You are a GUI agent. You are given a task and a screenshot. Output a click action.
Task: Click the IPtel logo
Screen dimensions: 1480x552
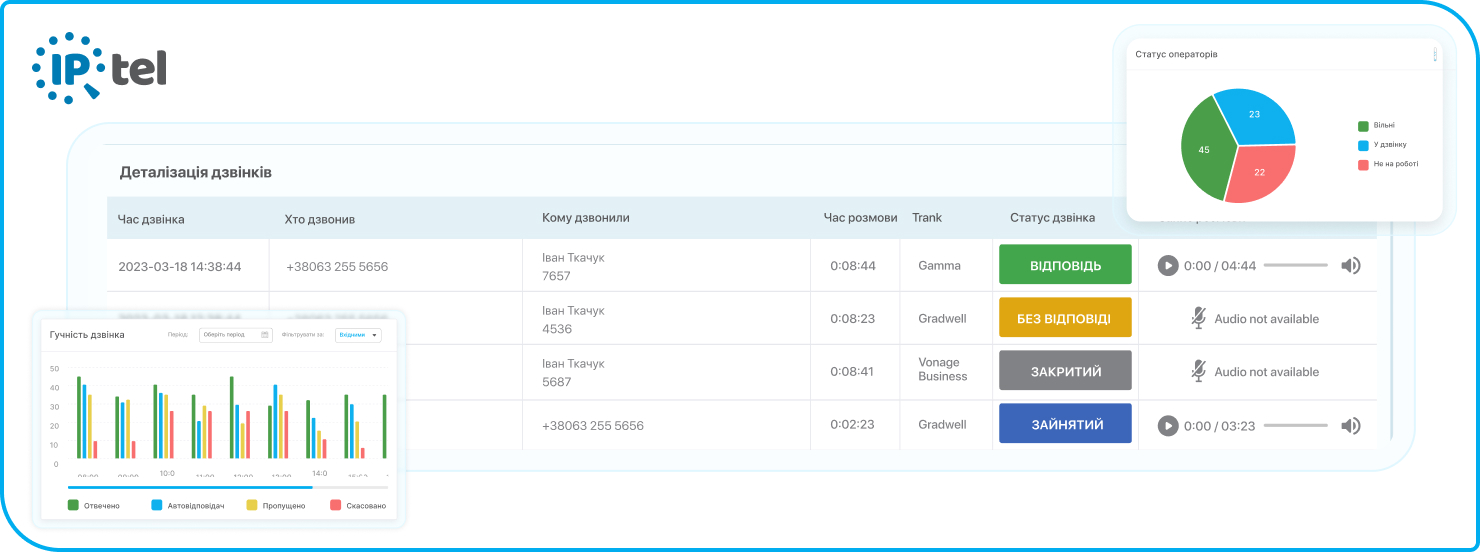point(99,67)
